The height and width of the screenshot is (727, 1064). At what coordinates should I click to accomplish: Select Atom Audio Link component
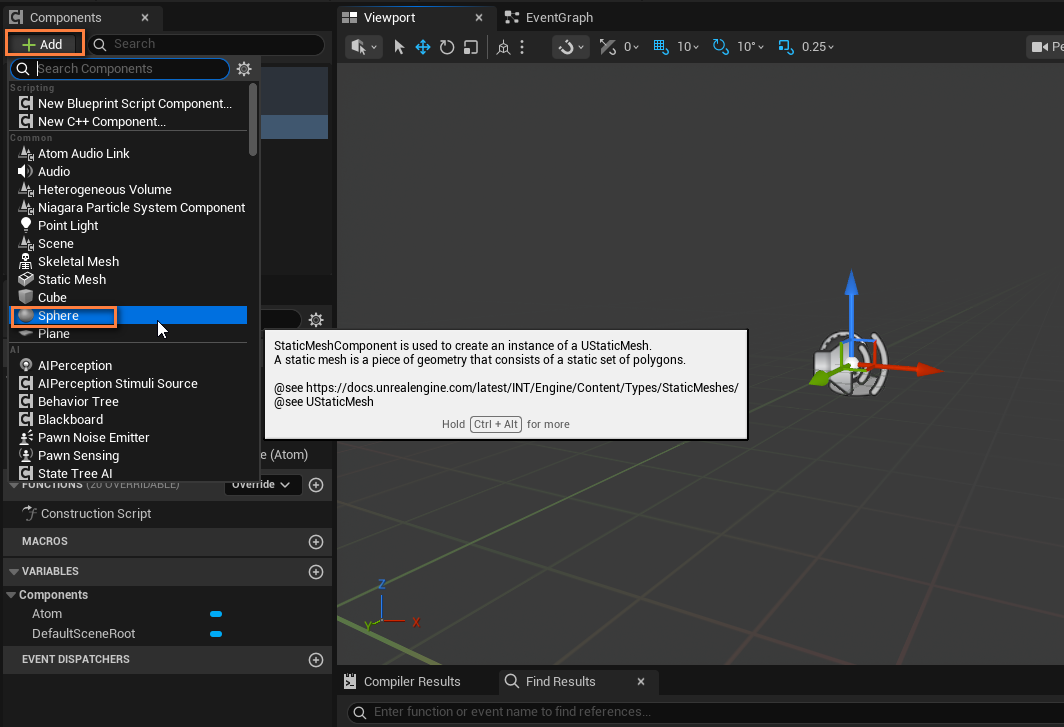coord(128,153)
